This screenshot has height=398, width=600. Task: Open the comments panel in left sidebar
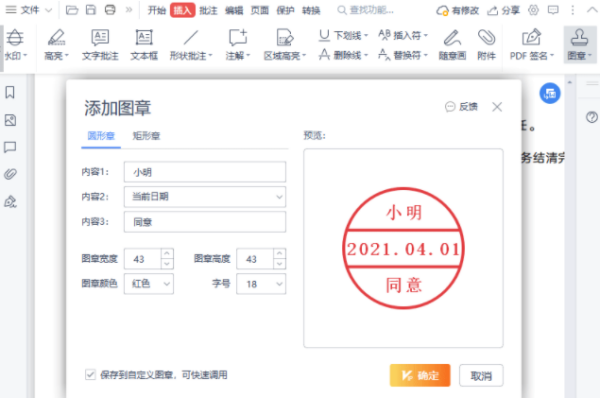10,147
